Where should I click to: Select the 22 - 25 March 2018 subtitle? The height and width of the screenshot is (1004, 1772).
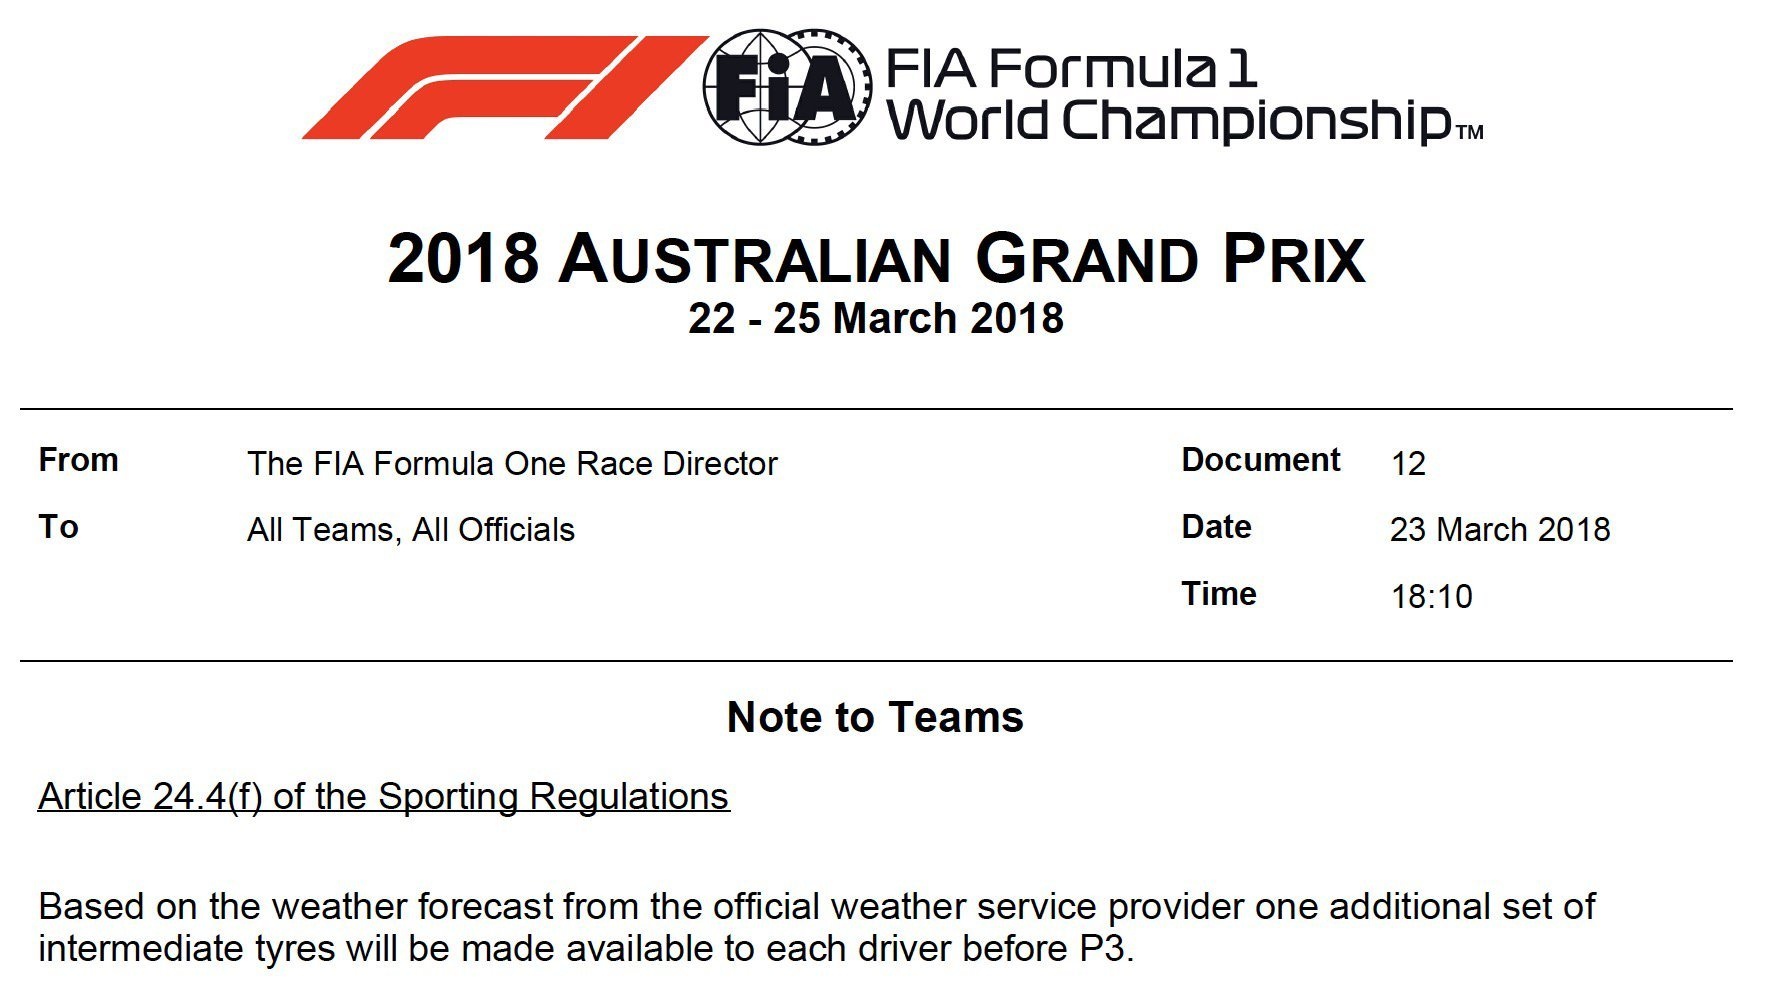[876, 319]
